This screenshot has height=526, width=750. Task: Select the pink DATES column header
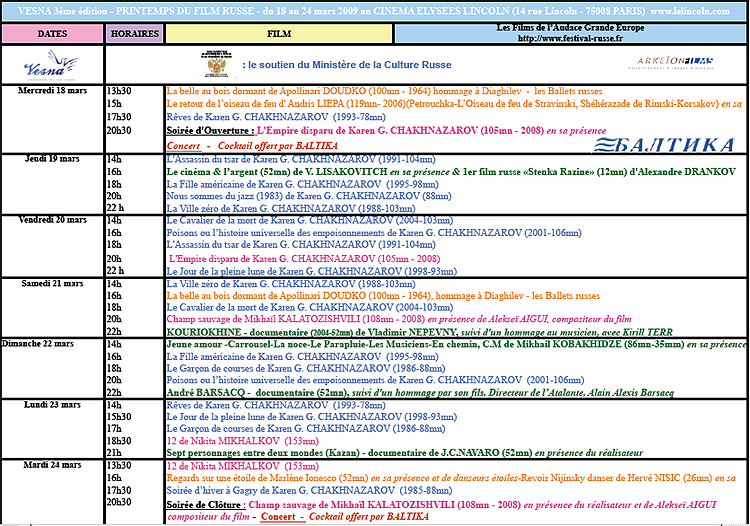coord(51,33)
